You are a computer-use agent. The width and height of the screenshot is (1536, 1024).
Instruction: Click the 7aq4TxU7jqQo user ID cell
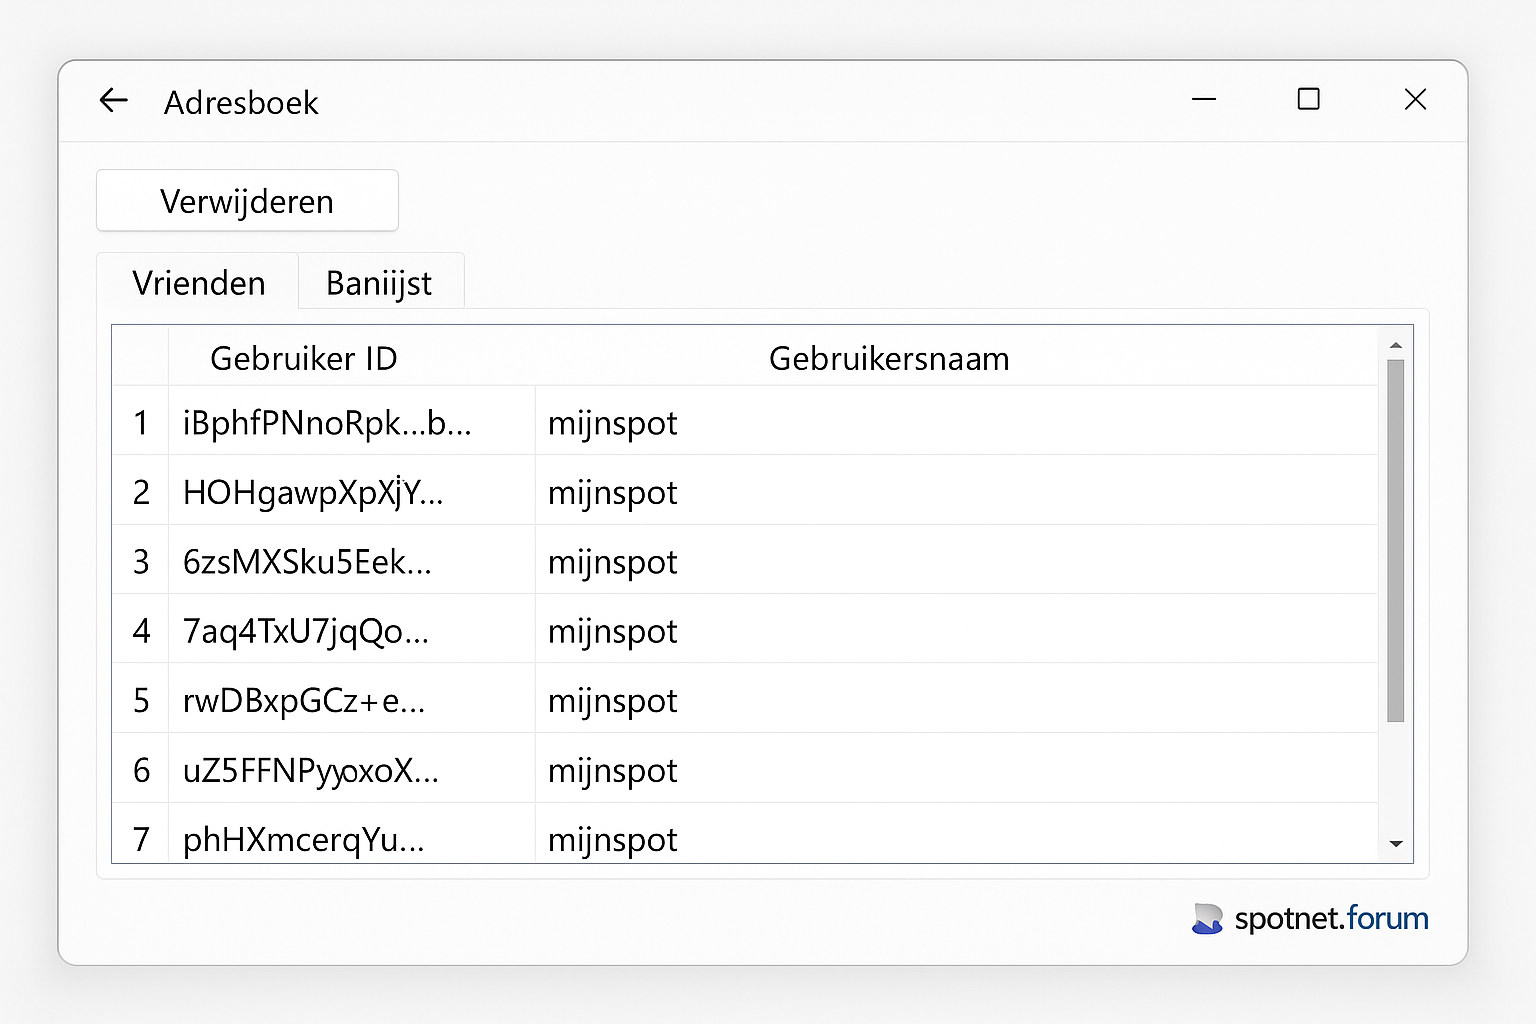click(x=305, y=631)
